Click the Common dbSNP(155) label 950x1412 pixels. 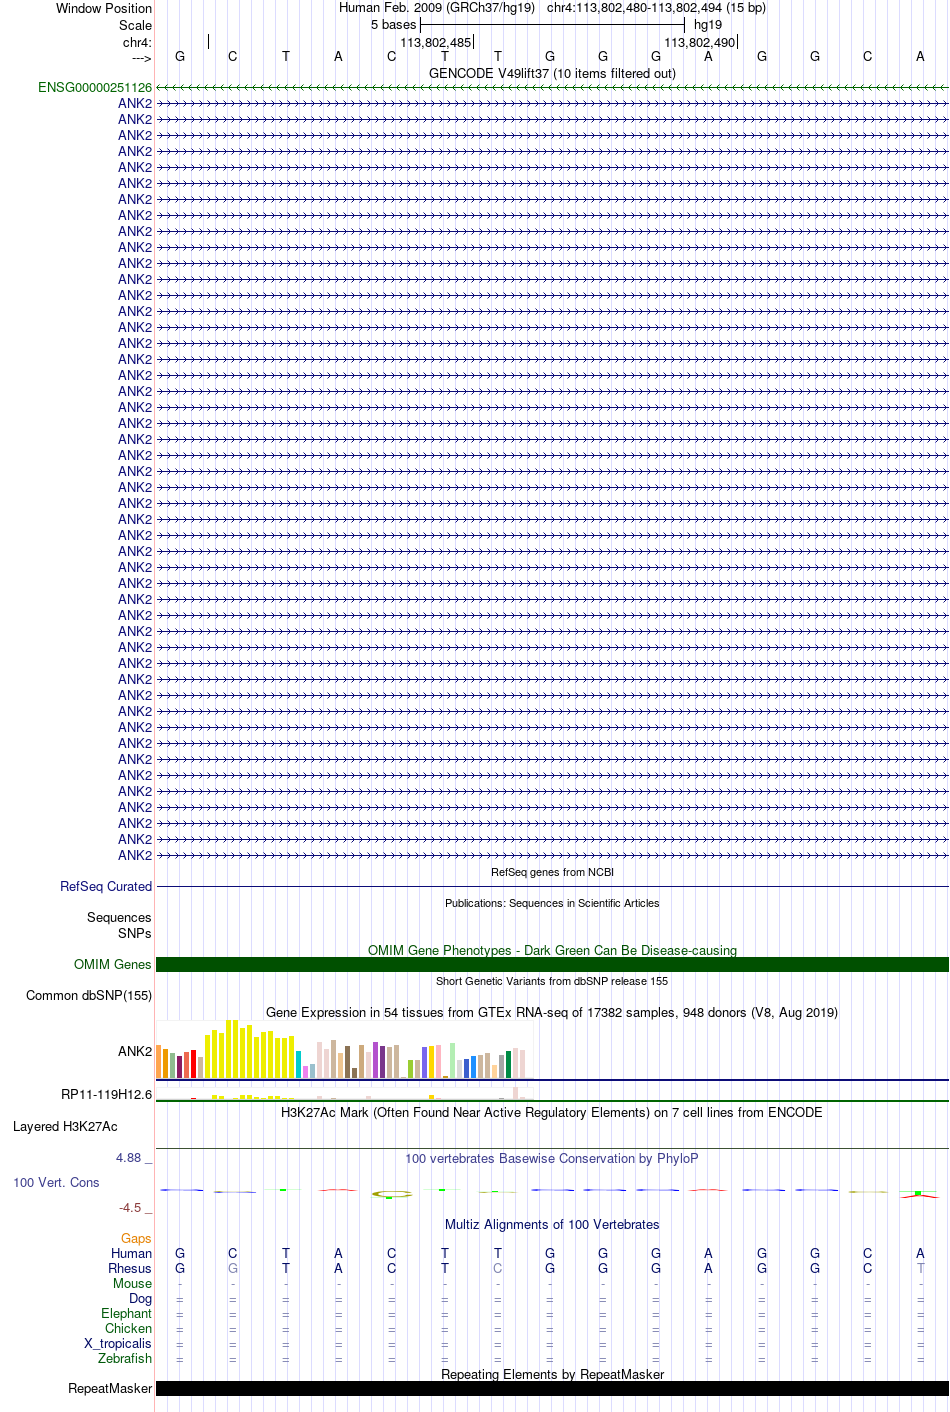89,995
